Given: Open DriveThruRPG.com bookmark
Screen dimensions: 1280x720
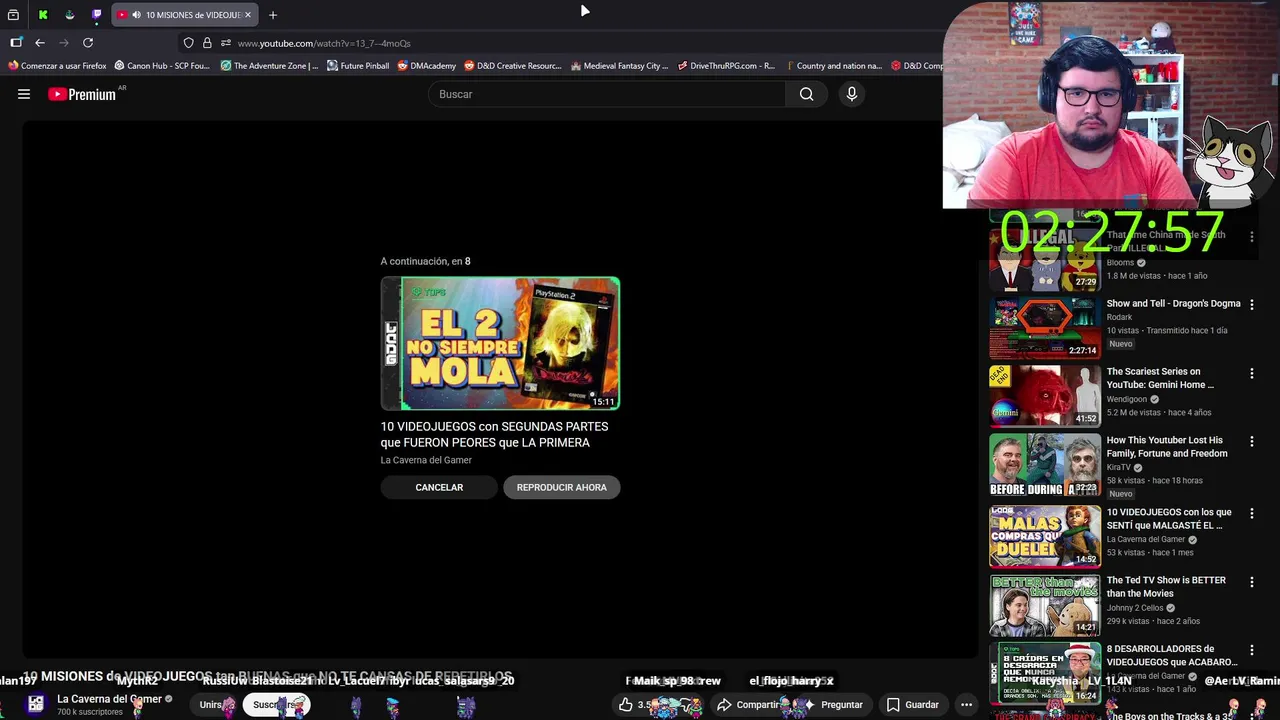Looking at the screenshot, I should (726, 66).
